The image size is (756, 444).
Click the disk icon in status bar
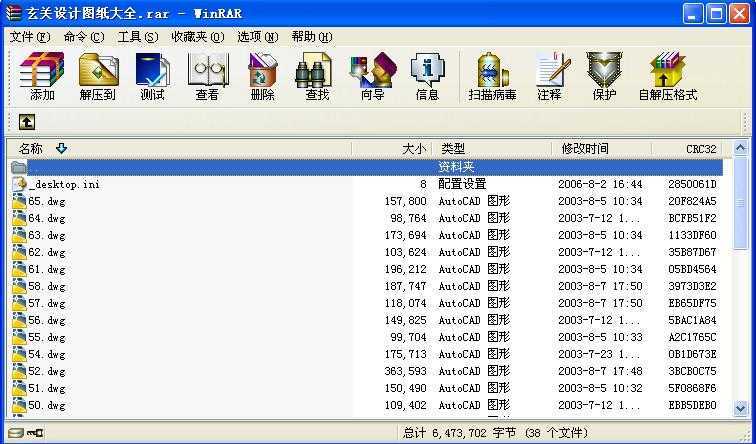tap(16, 432)
